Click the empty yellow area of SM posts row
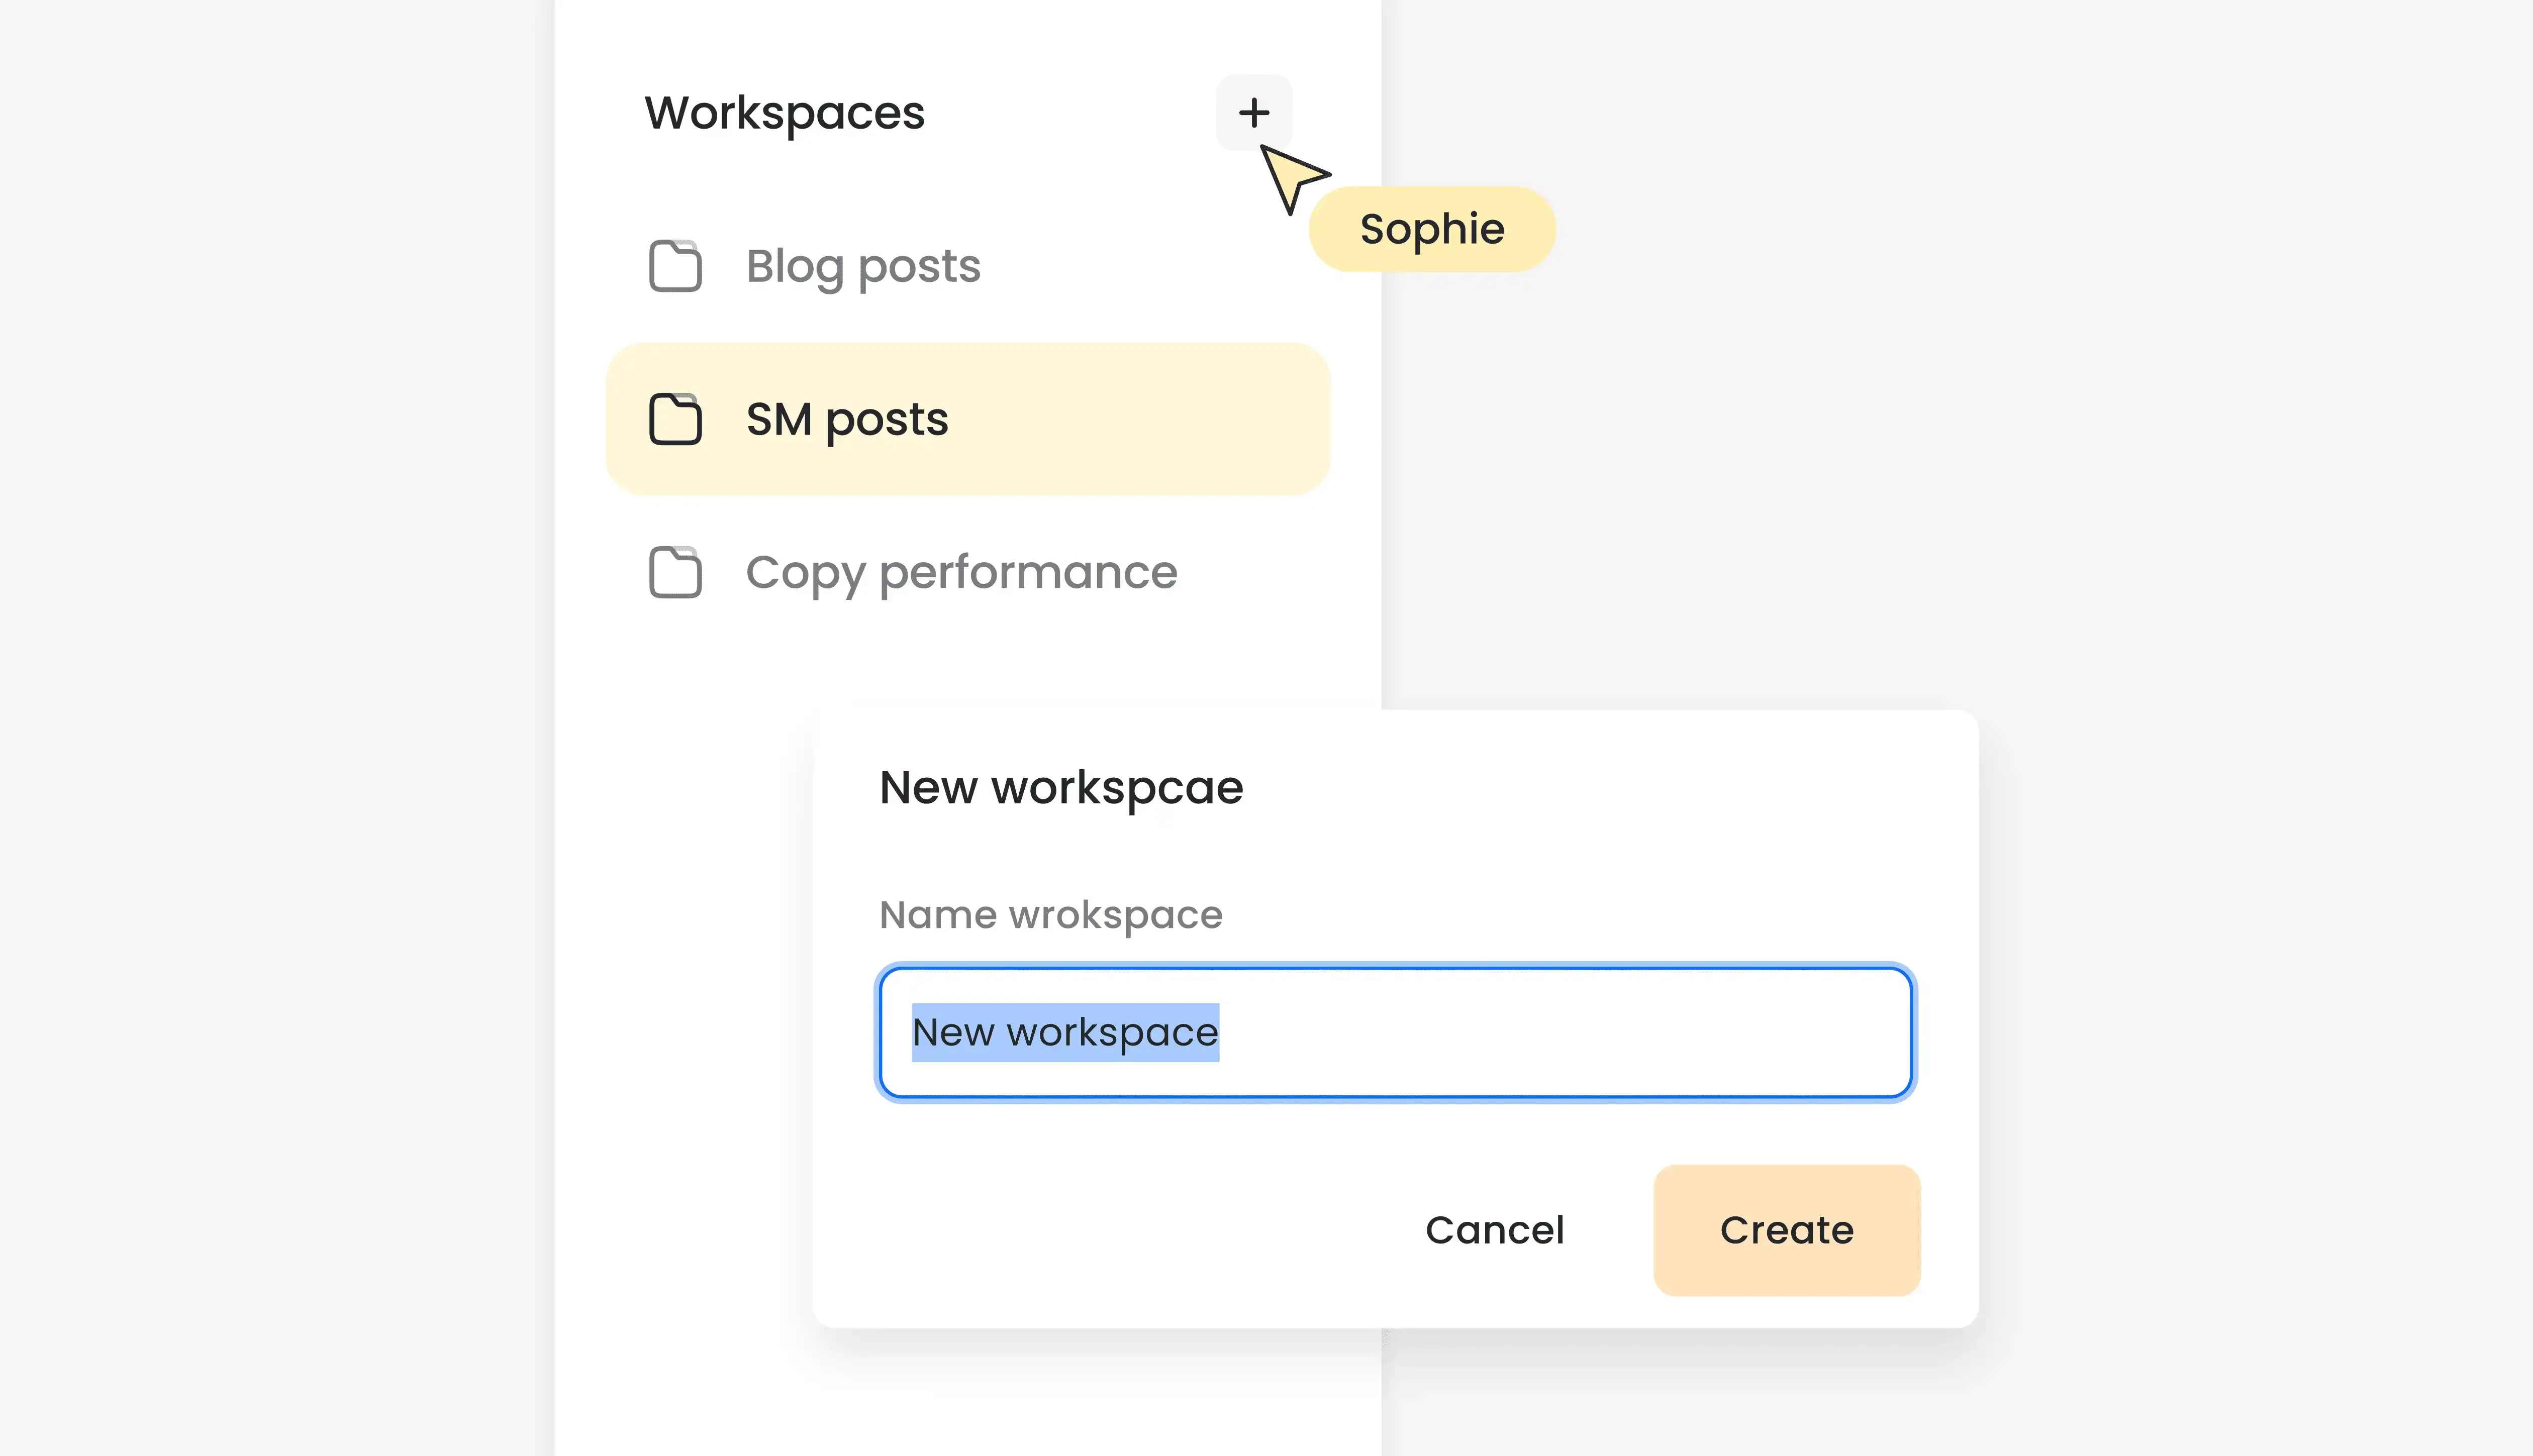Viewport: 2533px width, 1456px height. click(1140, 419)
